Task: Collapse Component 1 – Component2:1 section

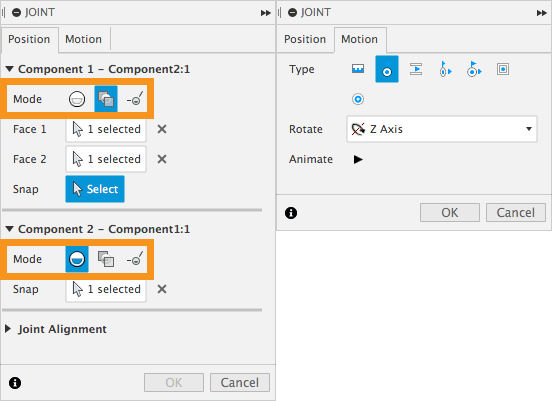Action: (10, 69)
